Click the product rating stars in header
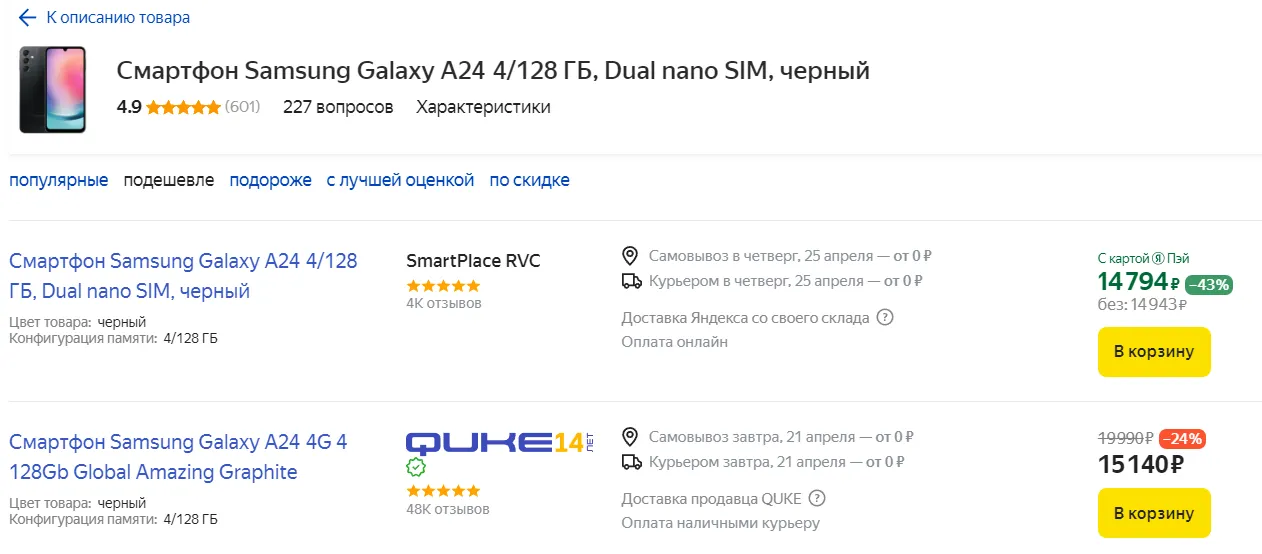 [183, 107]
